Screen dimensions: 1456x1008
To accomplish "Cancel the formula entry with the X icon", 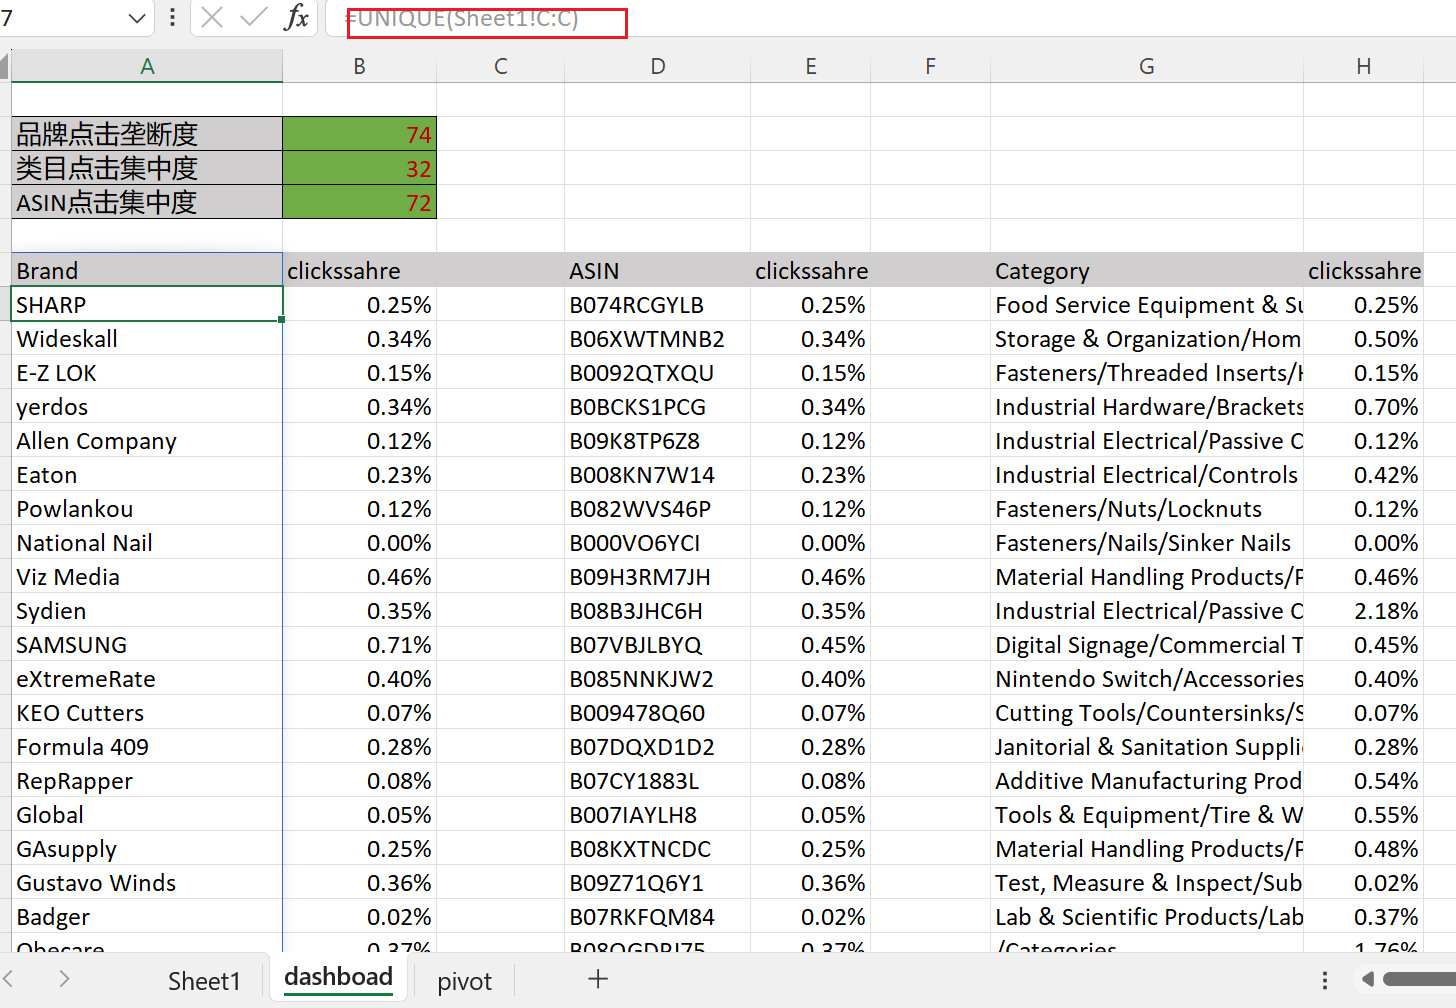I will tap(211, 17).
